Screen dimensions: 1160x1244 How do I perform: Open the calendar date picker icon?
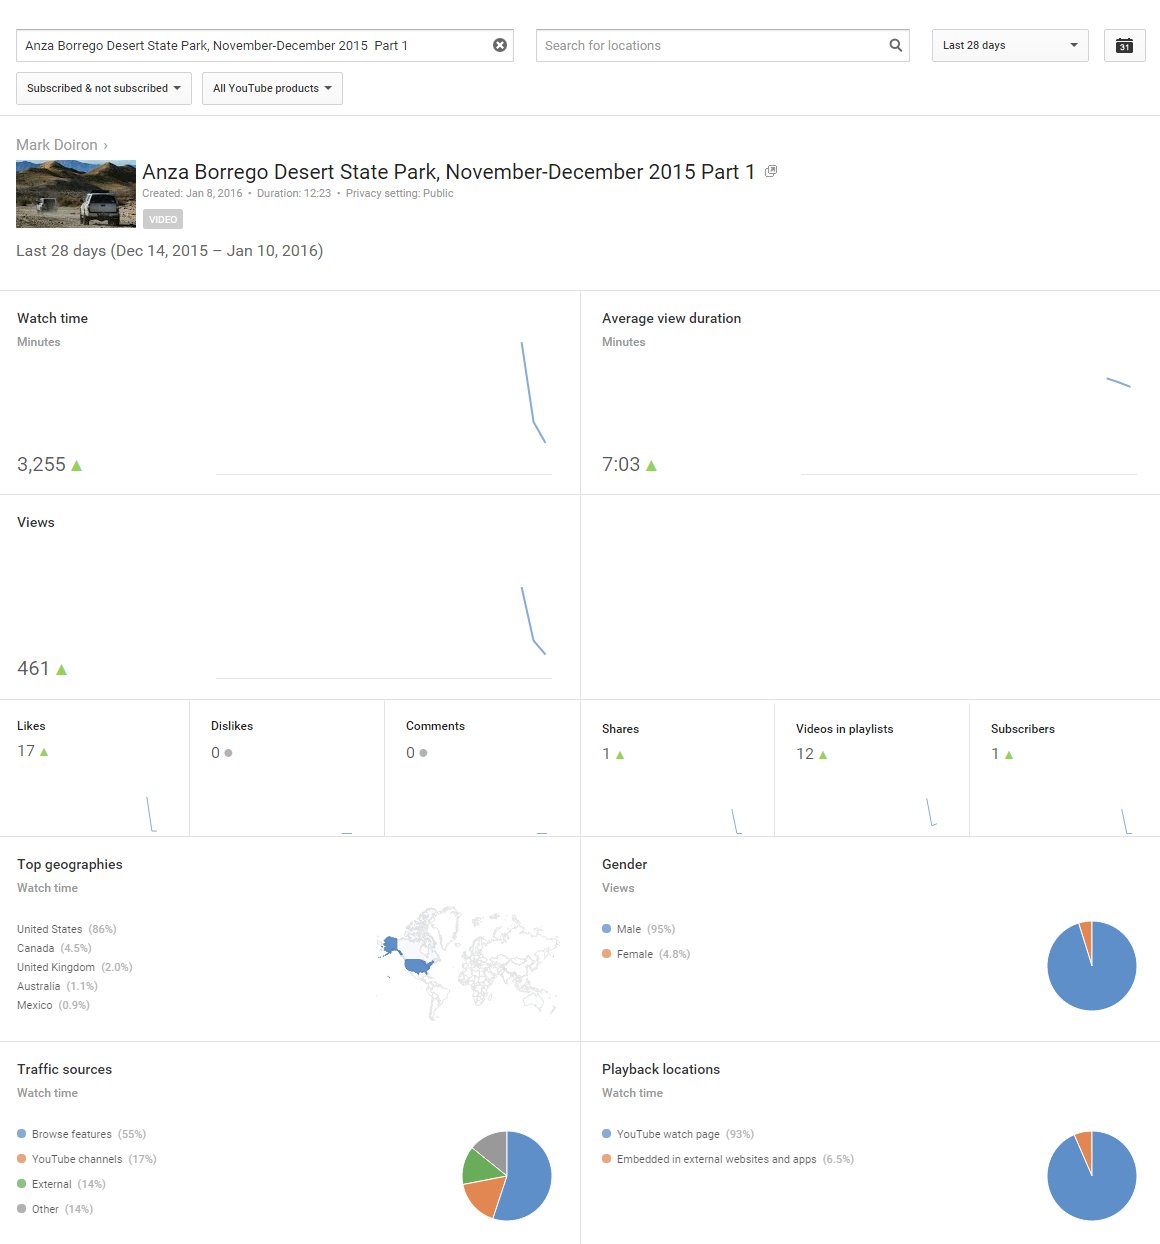pos(1124,45)
